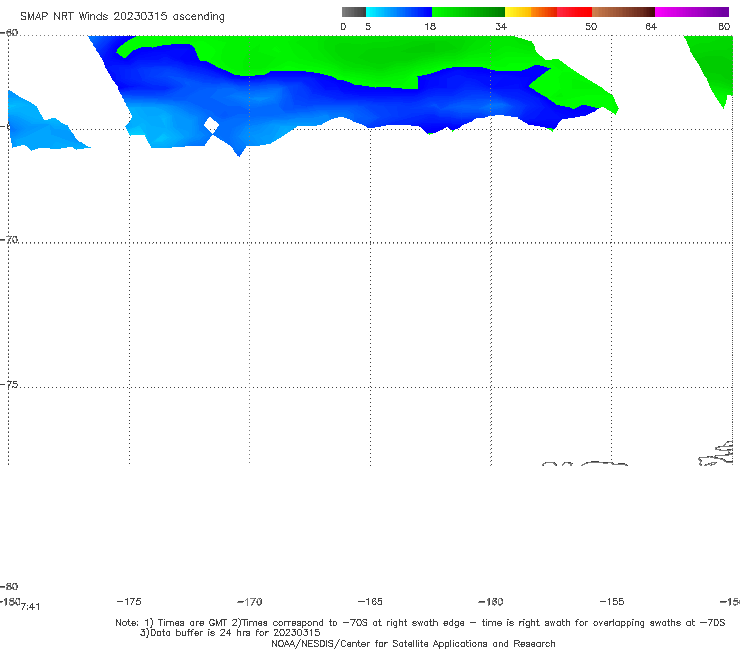Viewport: 740px width, 650px height.
Task: Click the longitude label '-165'
Action: coord(370,601)
